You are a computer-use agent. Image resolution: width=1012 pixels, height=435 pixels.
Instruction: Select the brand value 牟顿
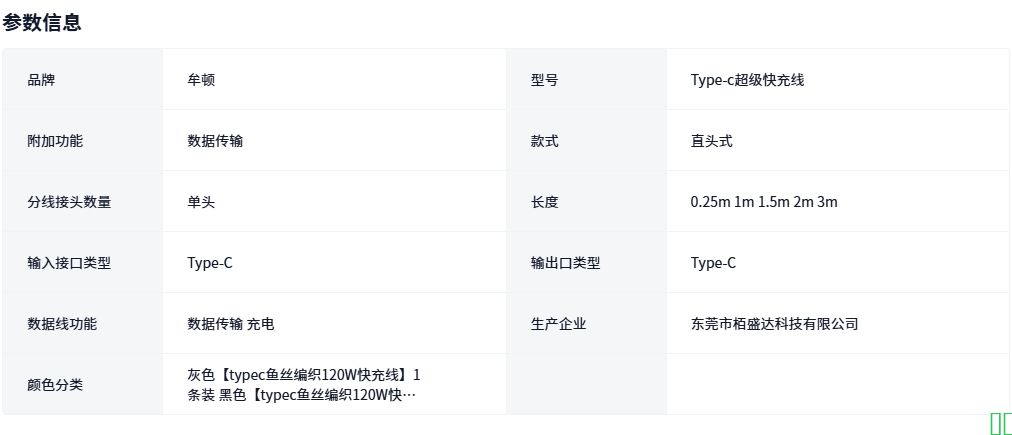(201, 80)
